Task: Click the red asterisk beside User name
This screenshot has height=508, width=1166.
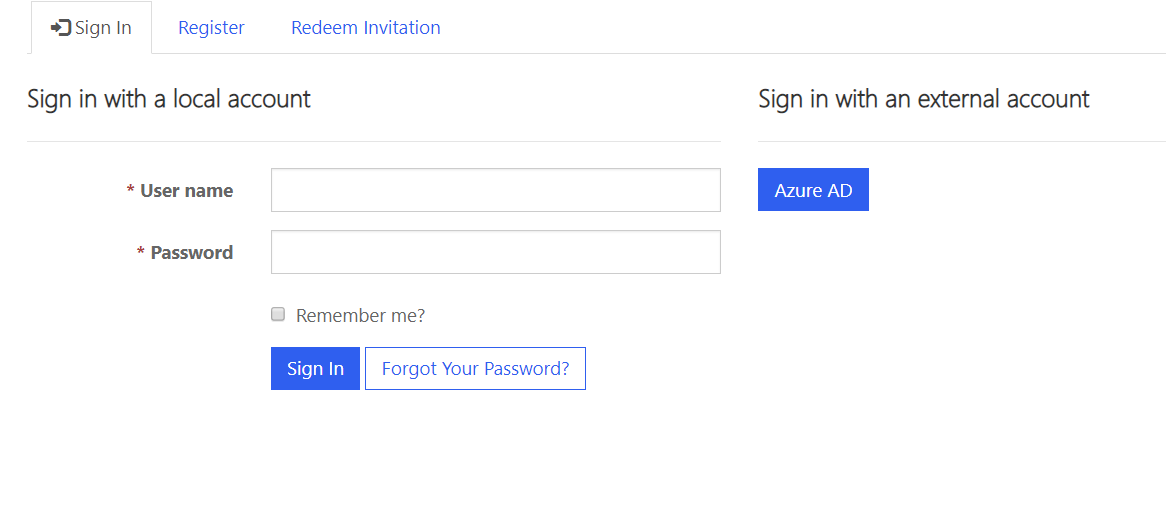Action: click(130, 191)
